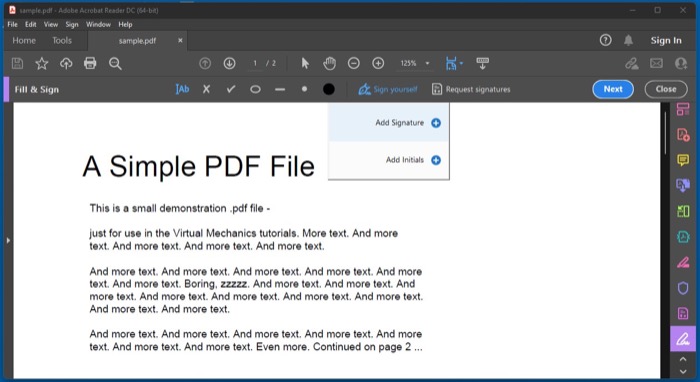Open help question mark icon
The image size is (700, 382).
pyautogui.click(x=605, y=40)
